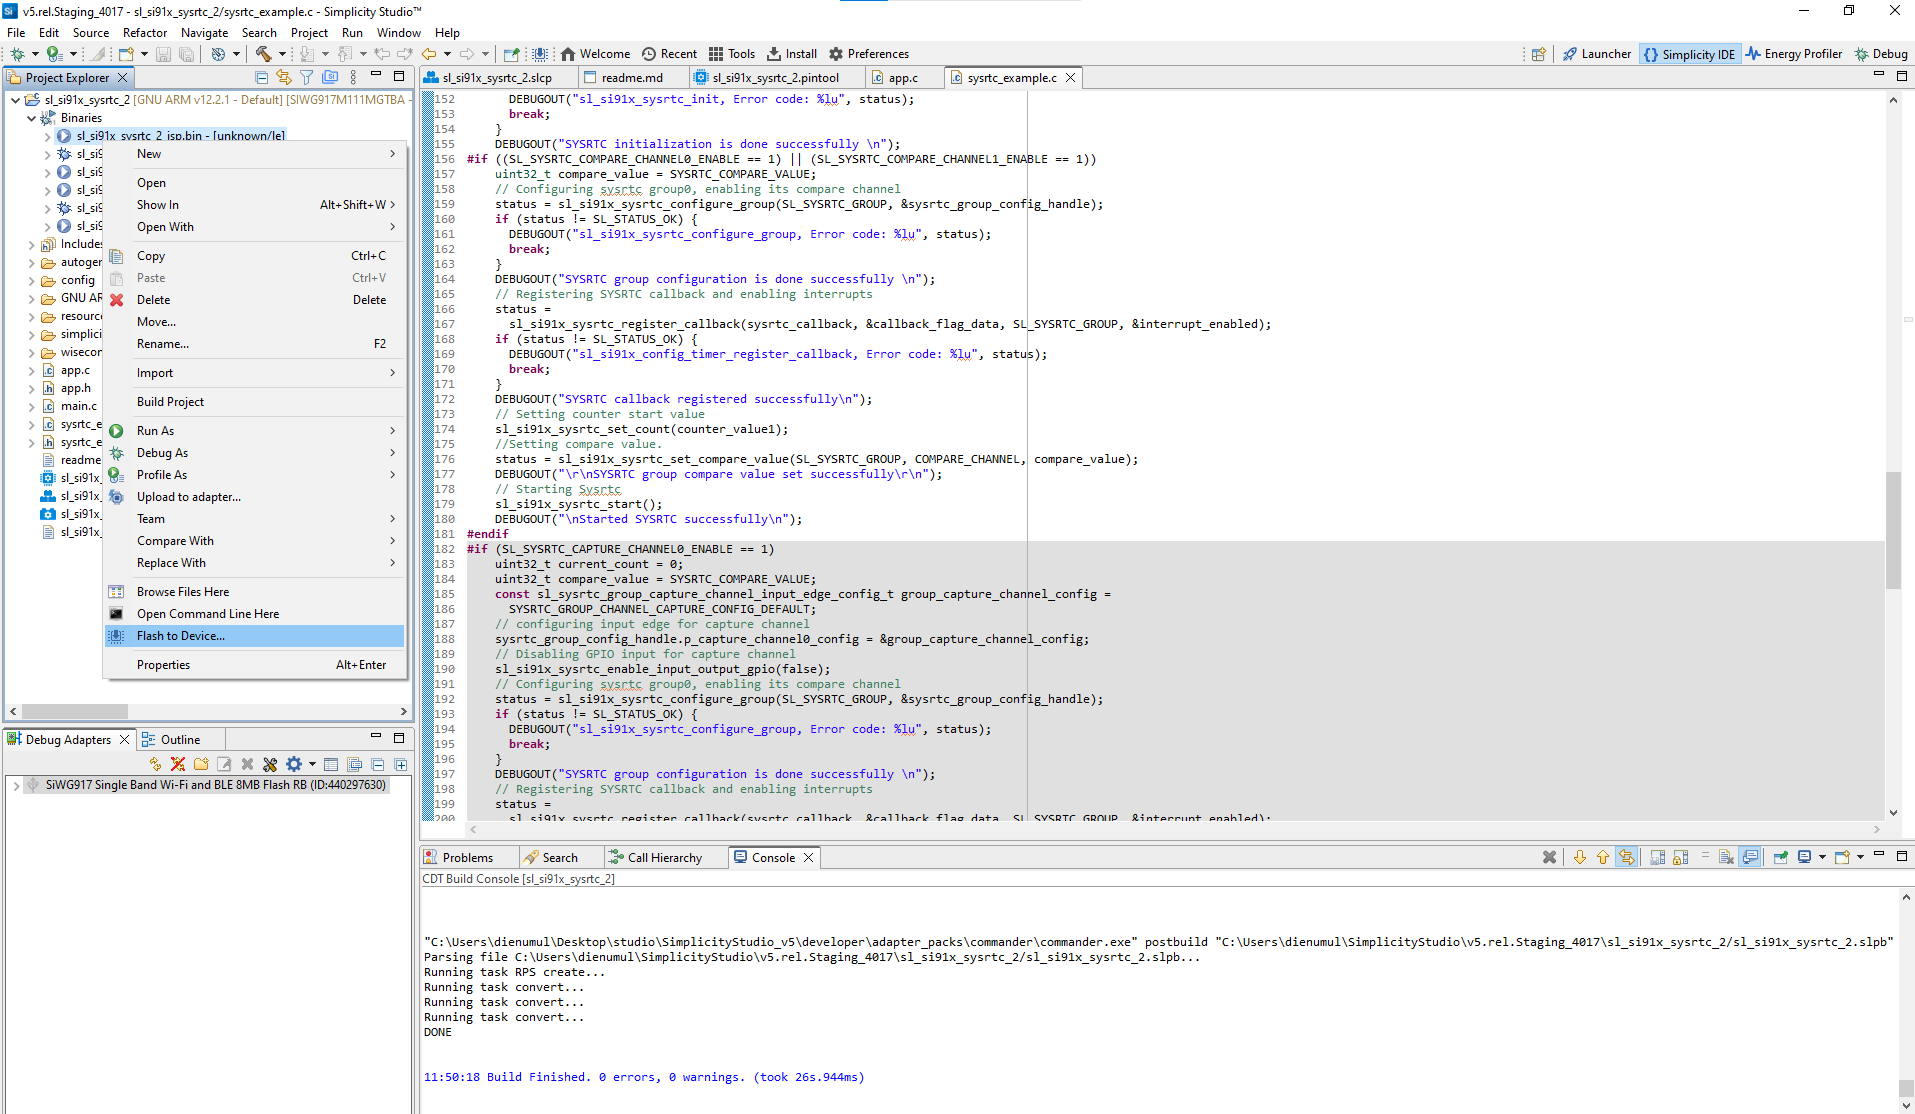The image size is (1915, 1114).
Task: Open Debug Adapters settings gear icon
Action: pyautogui.click(x=293, y=764)
